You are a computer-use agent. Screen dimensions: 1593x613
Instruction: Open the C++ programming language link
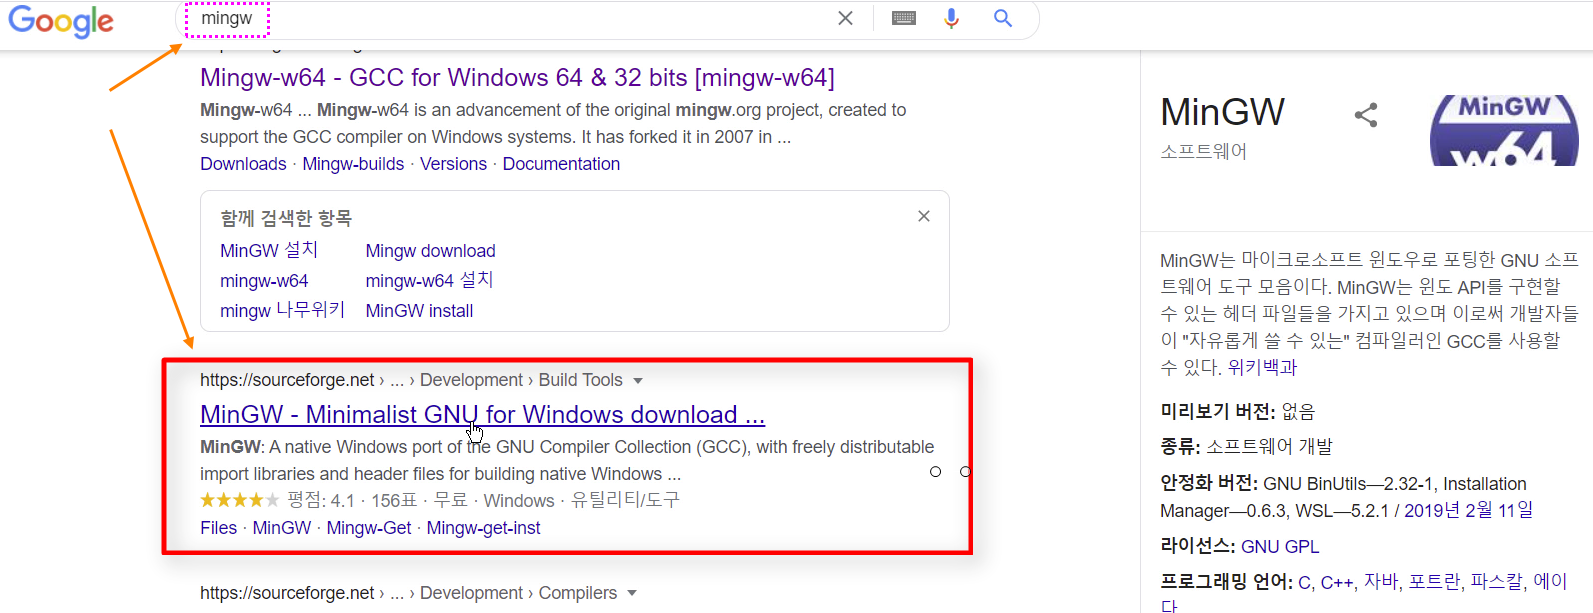tap(1336, 582)
